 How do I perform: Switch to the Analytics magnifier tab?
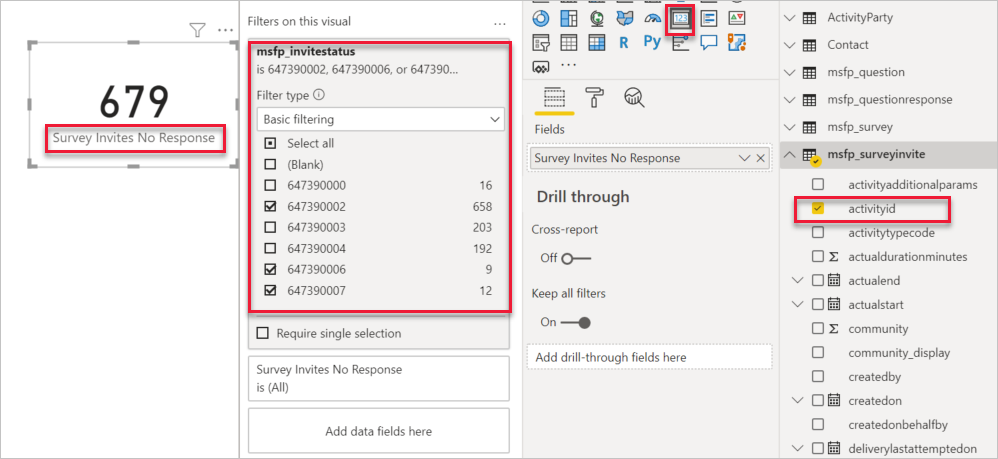point(635,97)
